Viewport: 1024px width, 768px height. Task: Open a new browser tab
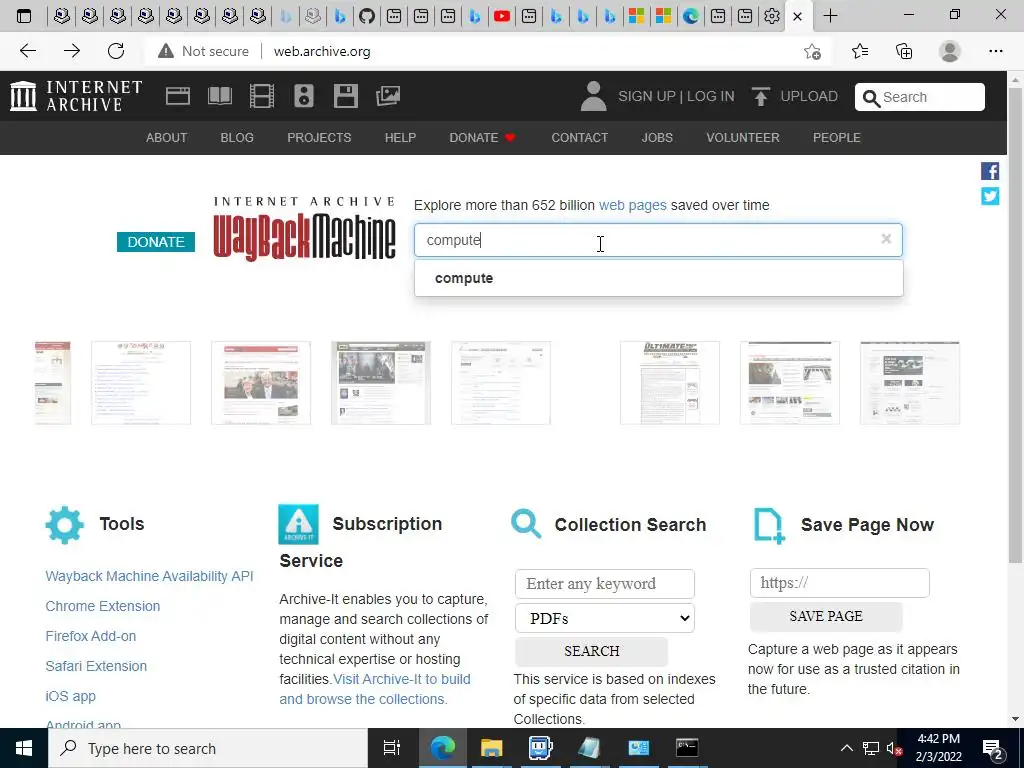[x=830, y=16]
